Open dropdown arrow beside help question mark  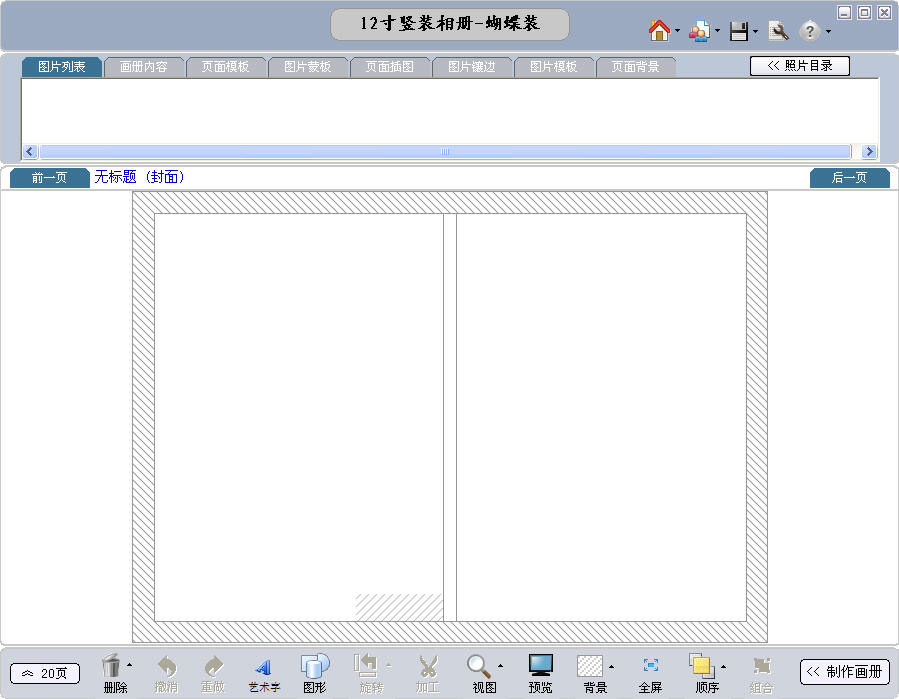coord(829,32)
